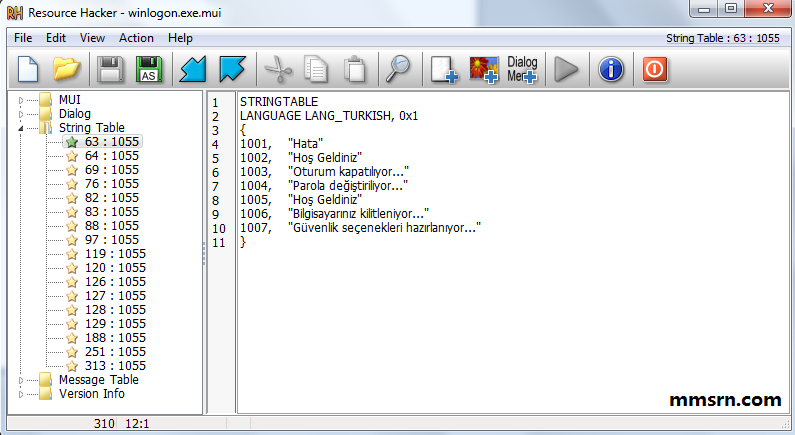Select string table entry 97 : 1055
This screenshot has width=795, height=435.
coord(112,240)
